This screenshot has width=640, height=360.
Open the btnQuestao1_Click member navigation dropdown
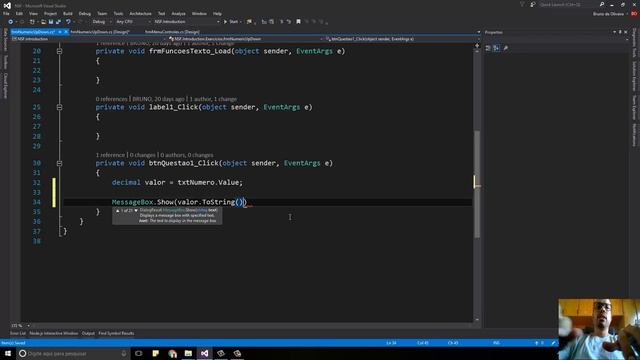pyautogui.click(x=402, y=39)
